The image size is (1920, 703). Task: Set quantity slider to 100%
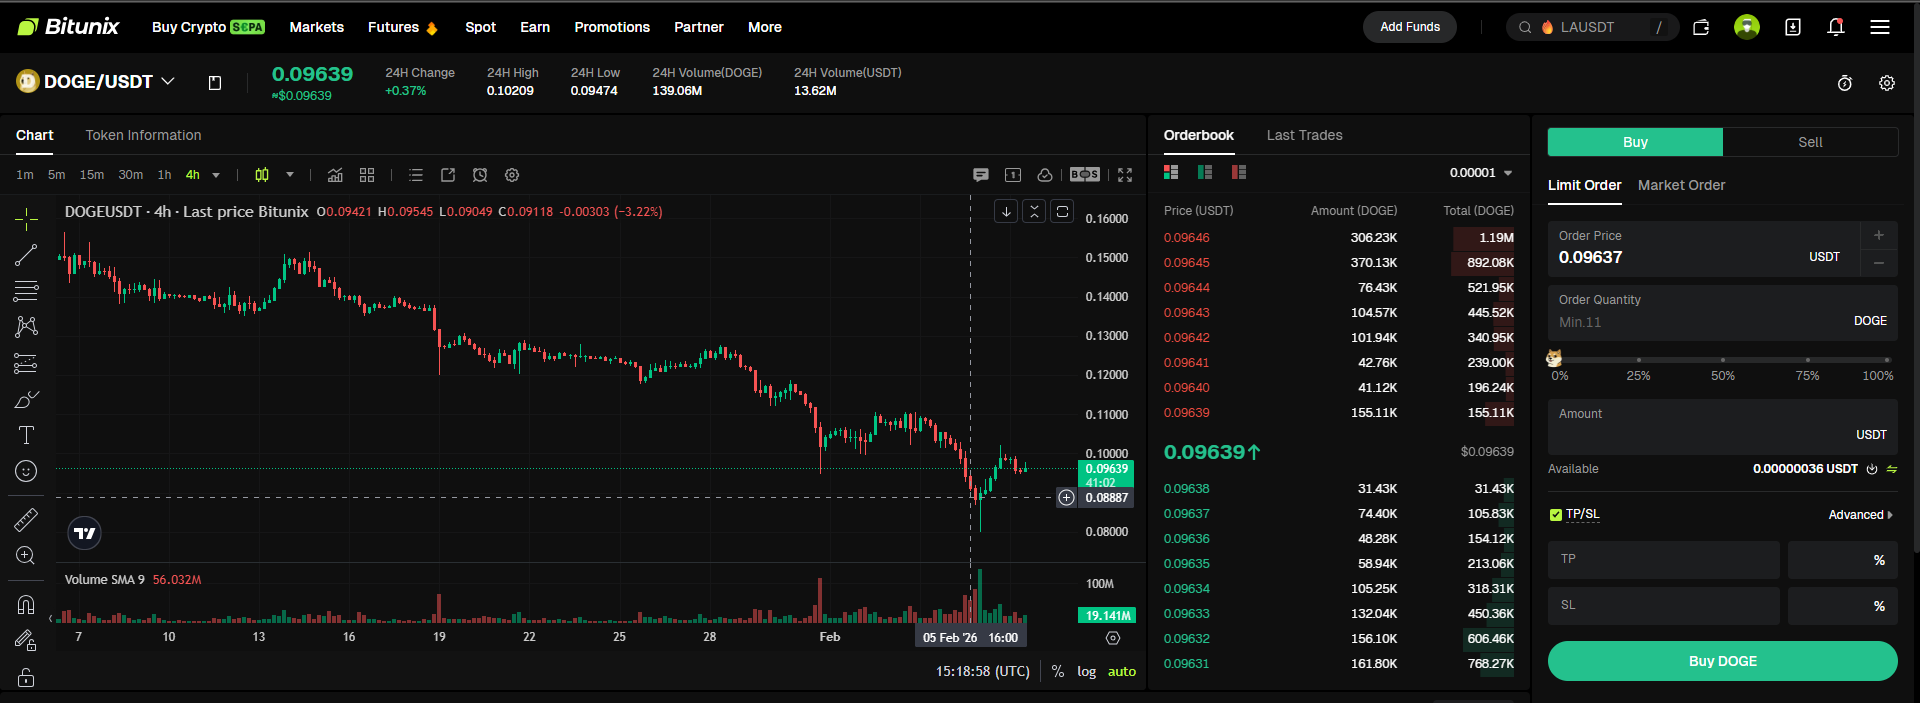[1887, 359]
